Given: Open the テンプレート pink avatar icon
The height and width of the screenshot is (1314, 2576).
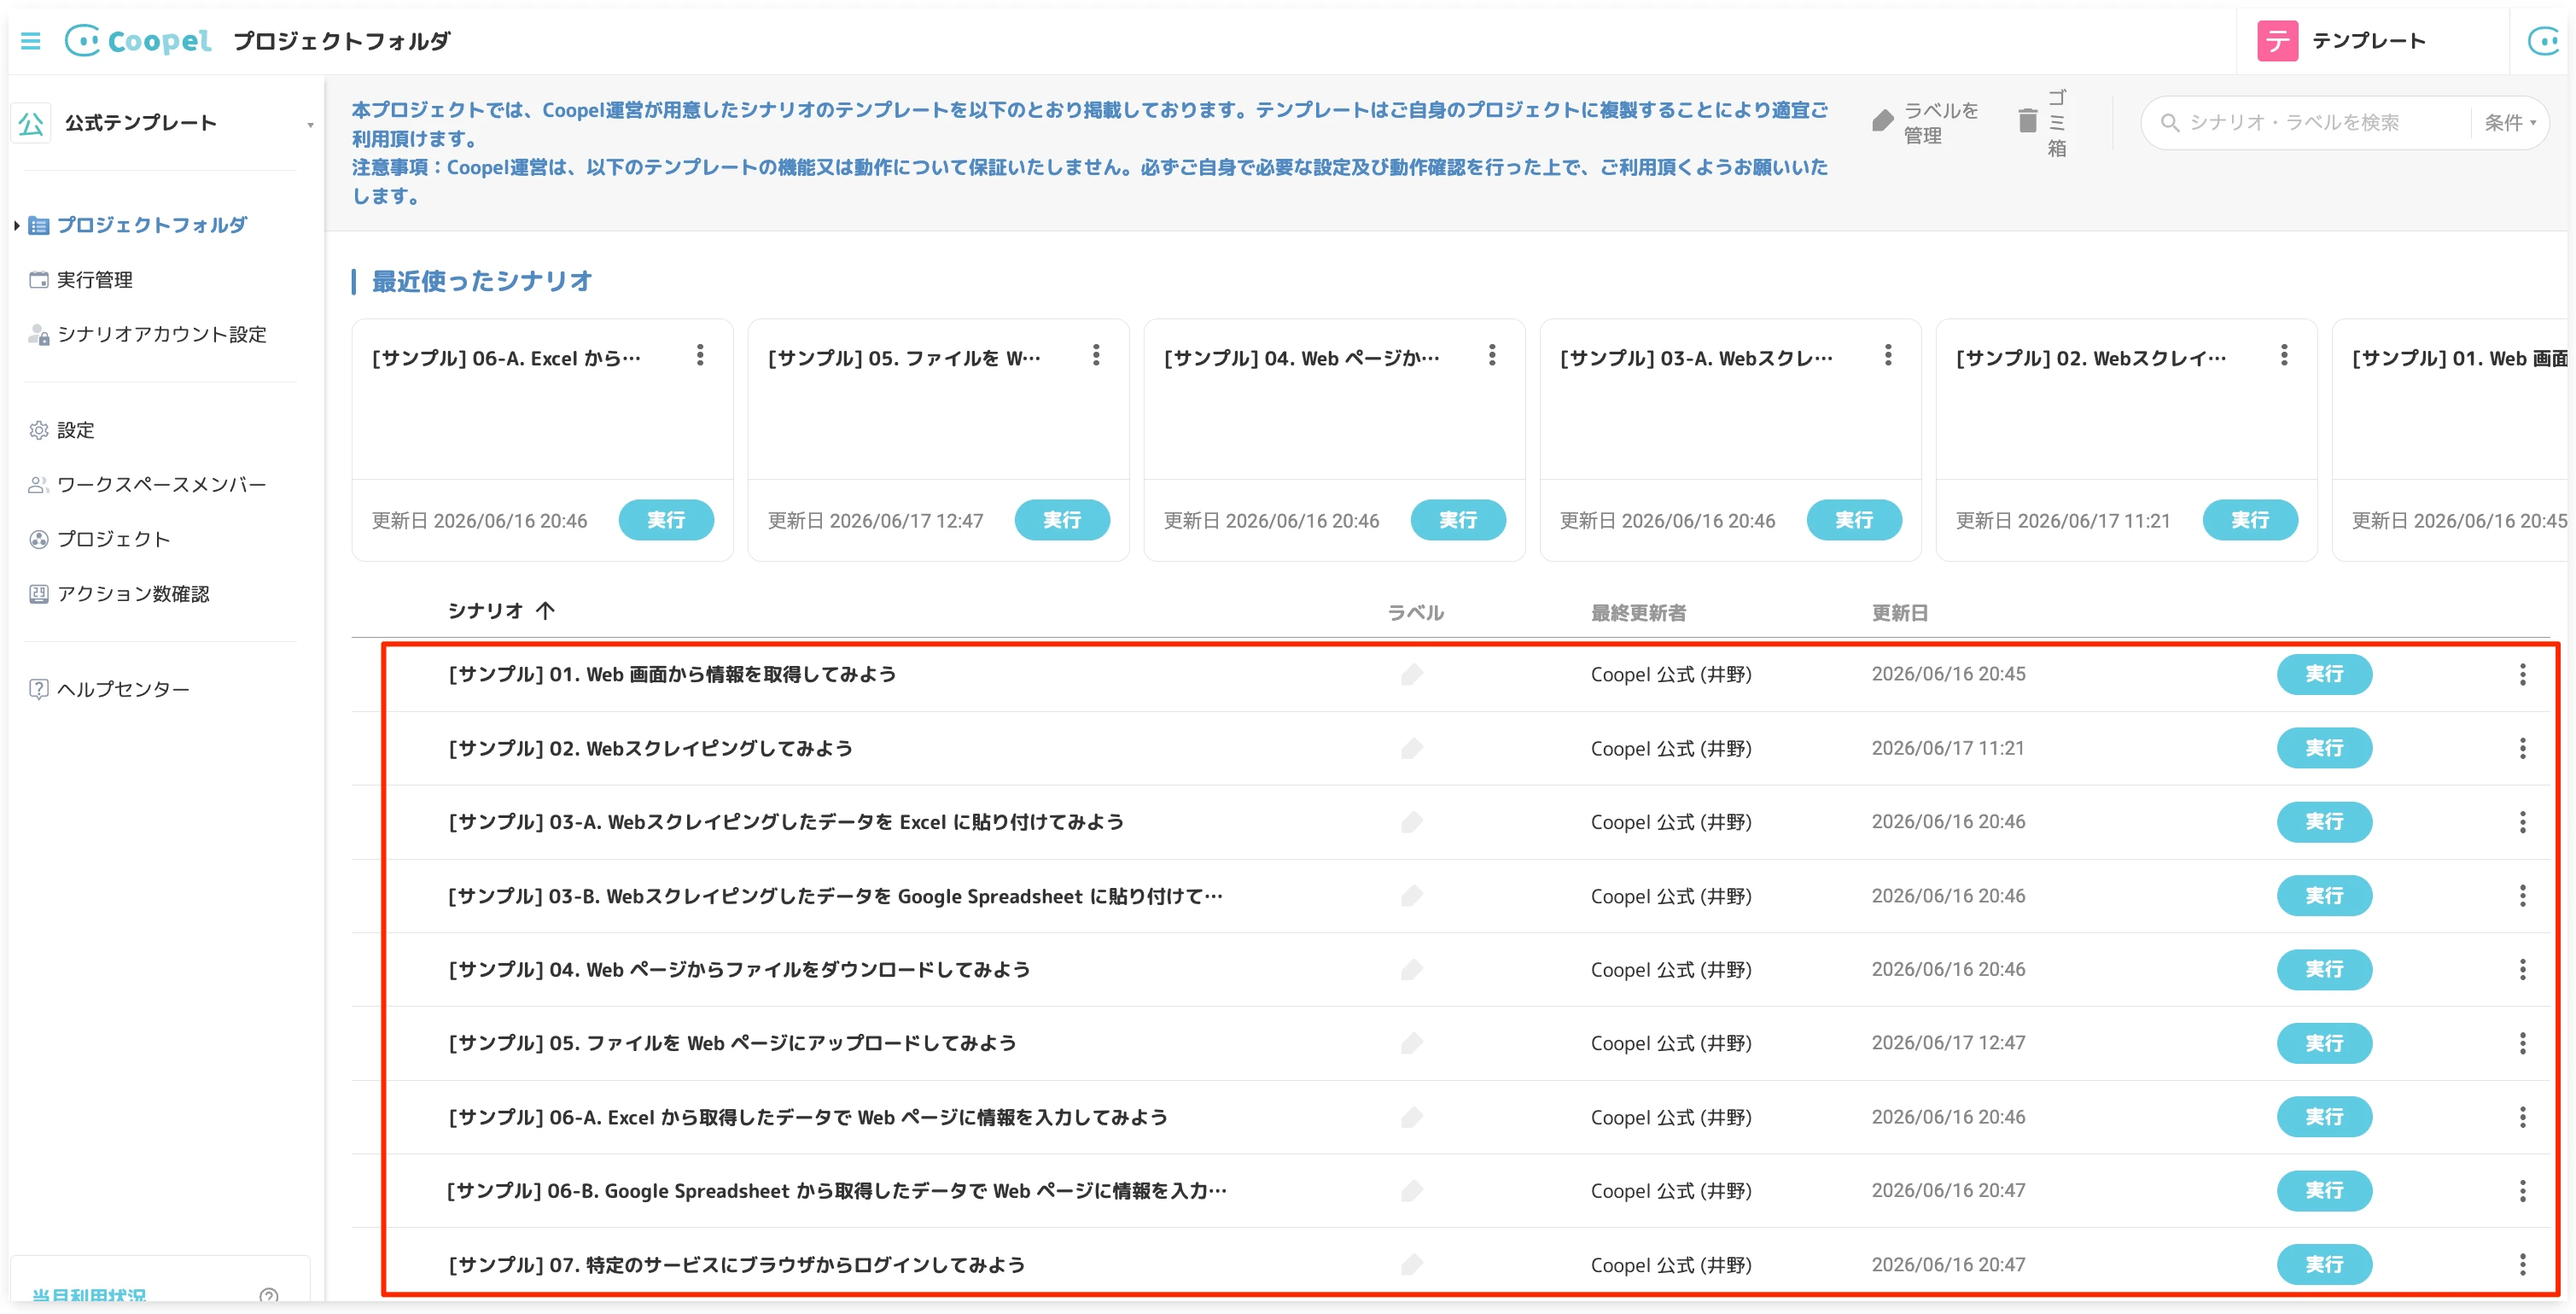Looking at the screenshot, I should coord(2277,41).
